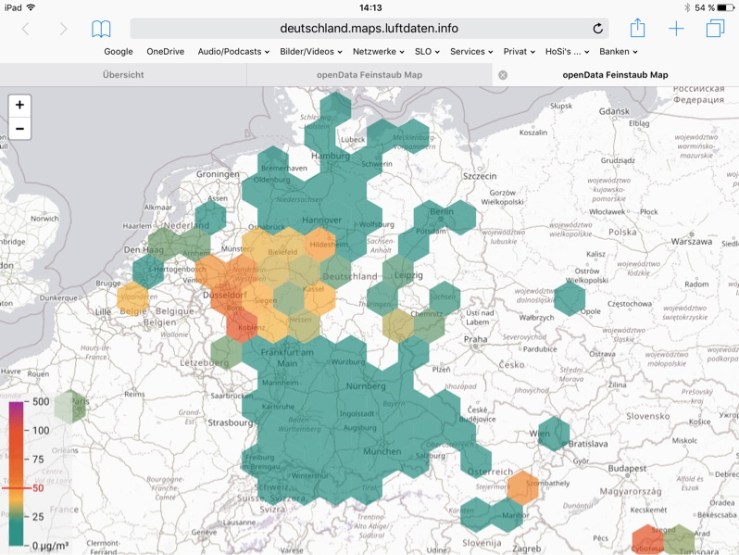Viewport: 739px width, 555px height.
Task: Zoom out on the map
Action: coord(20,129)
